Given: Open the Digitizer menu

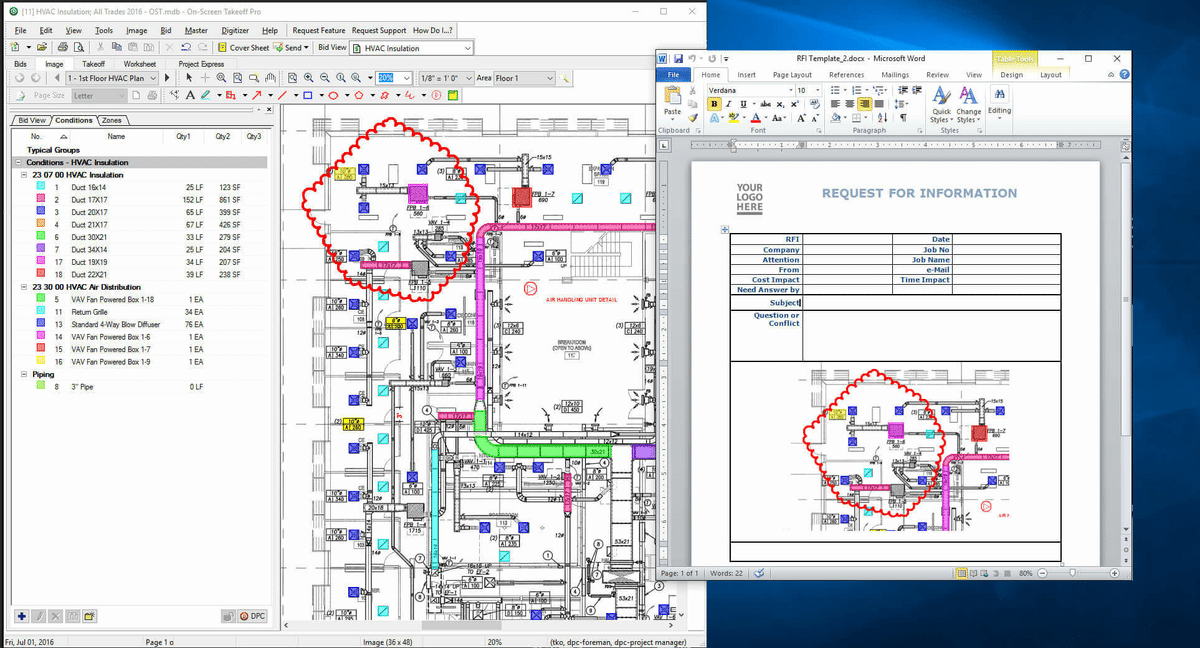Looking at the screenshot, I should [235, 31].
